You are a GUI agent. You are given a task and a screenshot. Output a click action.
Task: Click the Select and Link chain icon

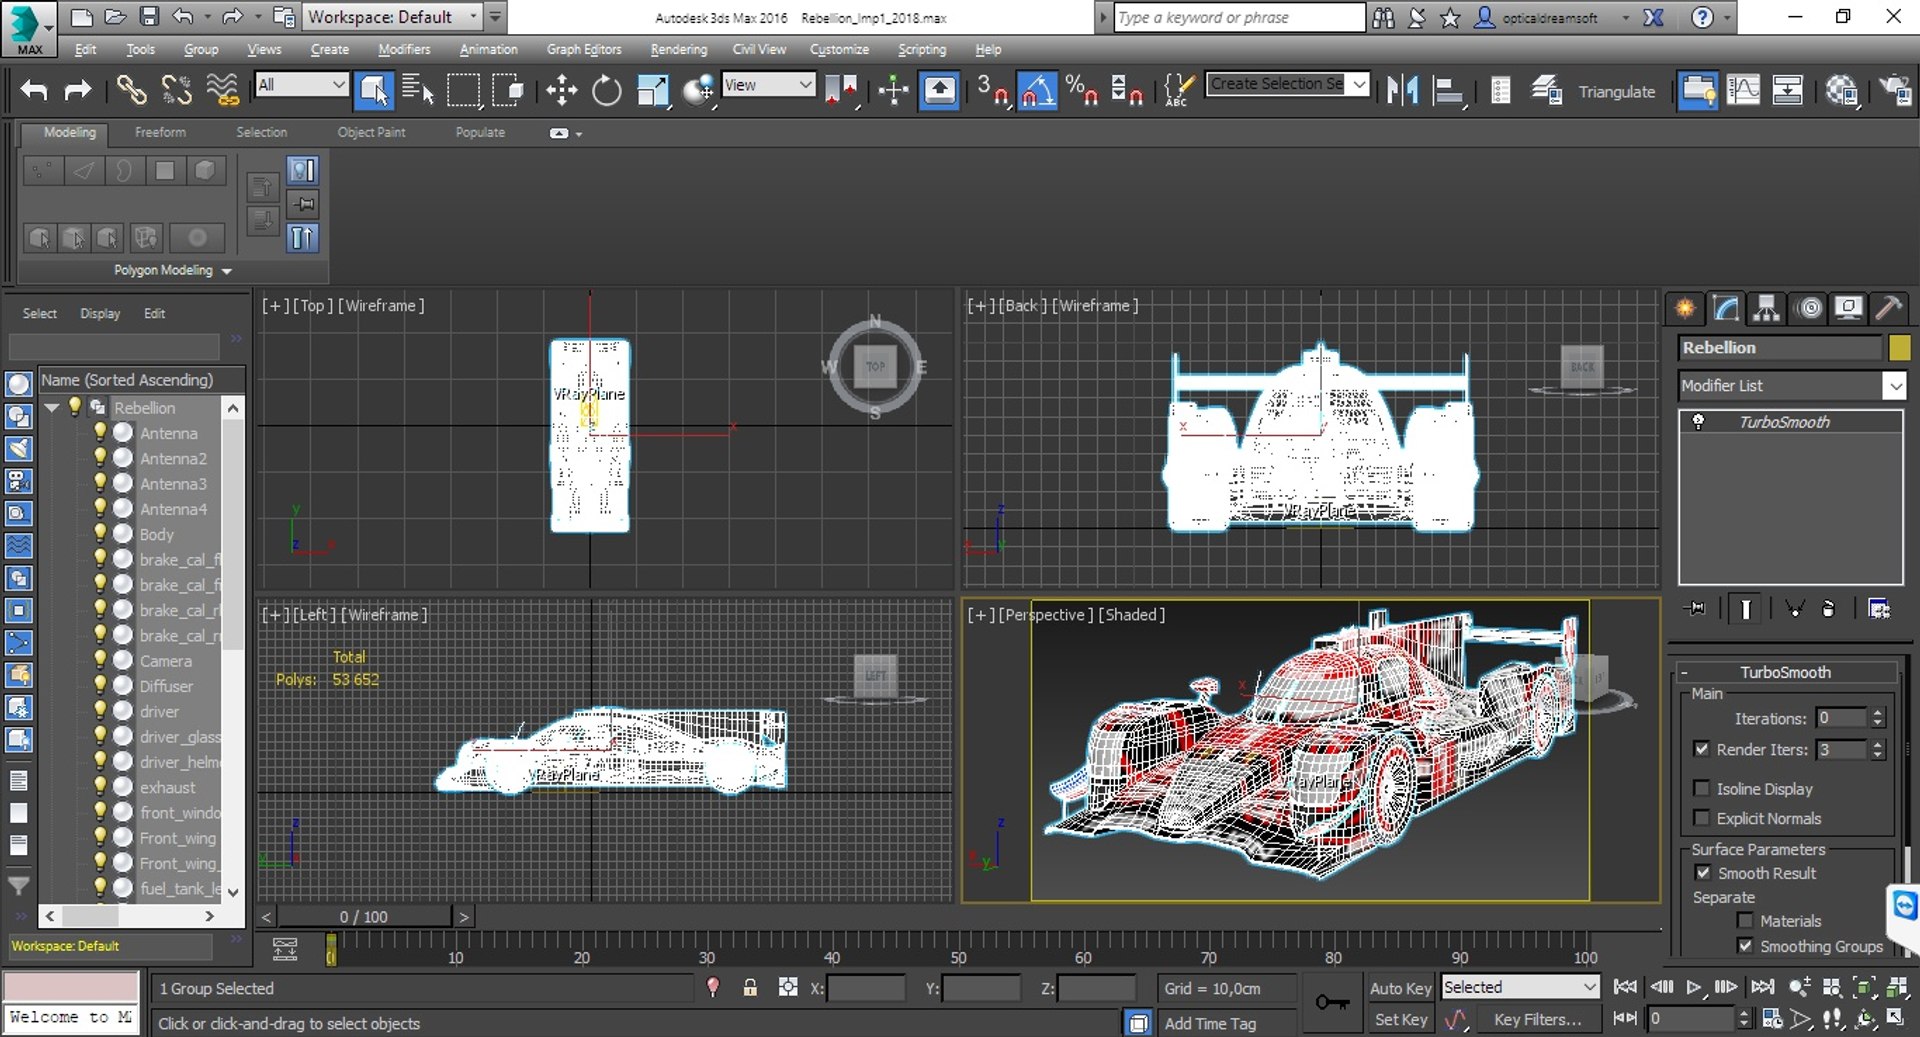coord(131,91)
